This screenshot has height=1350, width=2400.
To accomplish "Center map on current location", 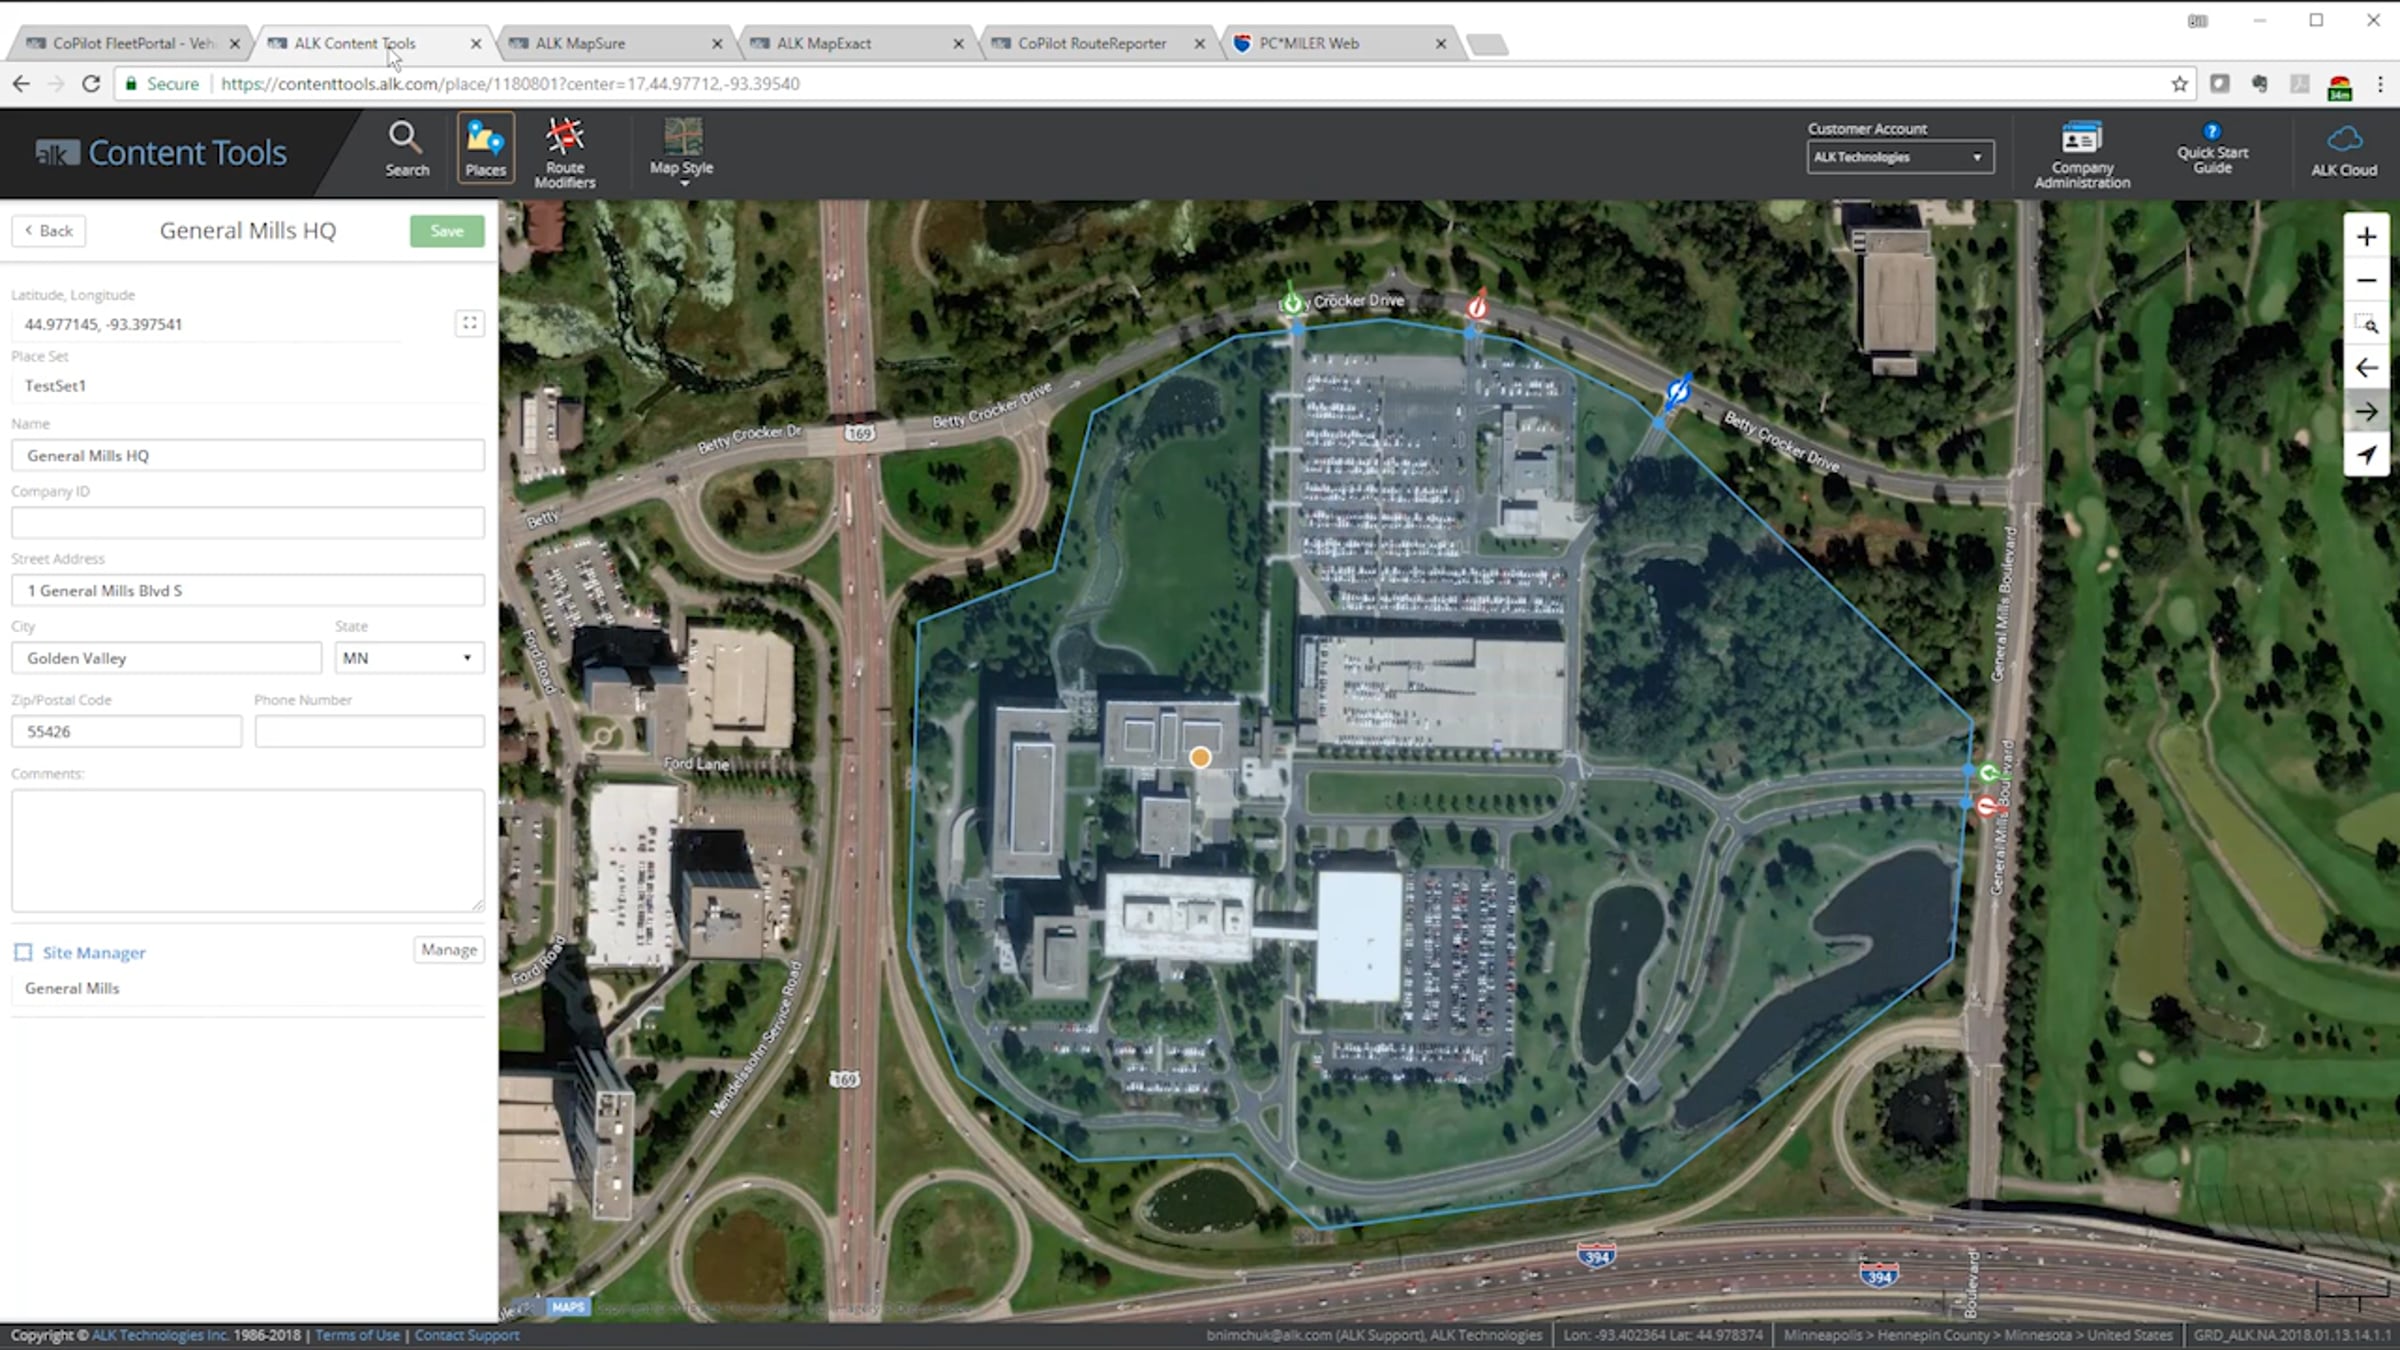I will click(2366, 455).
